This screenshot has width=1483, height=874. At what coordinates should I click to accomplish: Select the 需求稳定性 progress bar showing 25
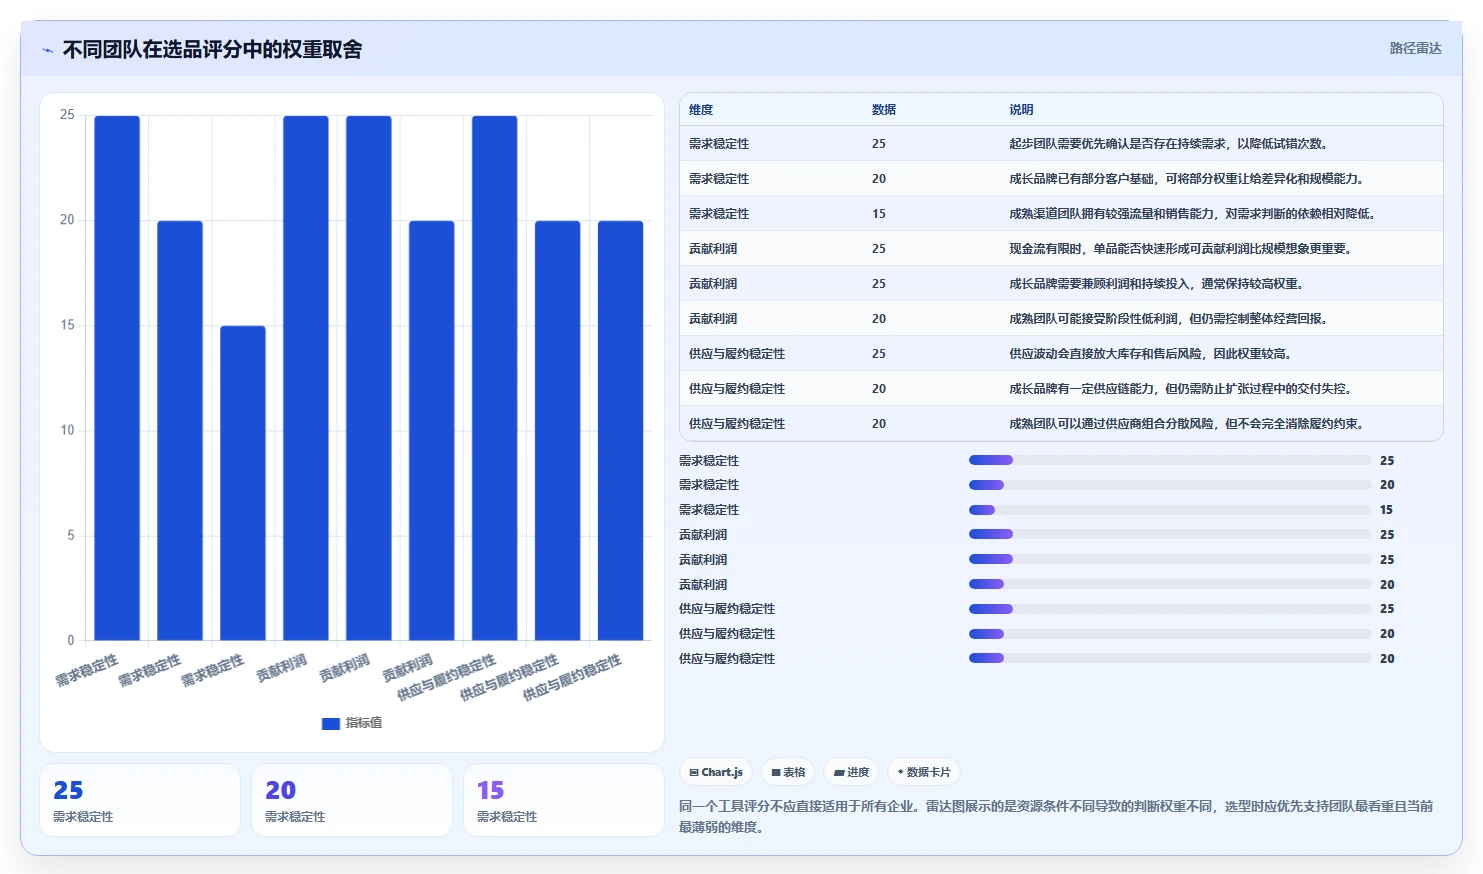[x=1170, y=460]
